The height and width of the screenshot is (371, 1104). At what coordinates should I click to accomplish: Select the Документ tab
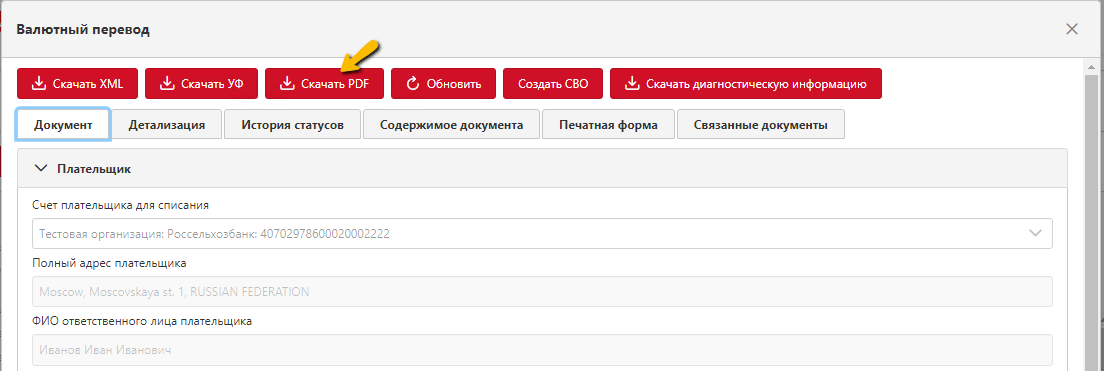pyautogui.click(x=63, y=125)
